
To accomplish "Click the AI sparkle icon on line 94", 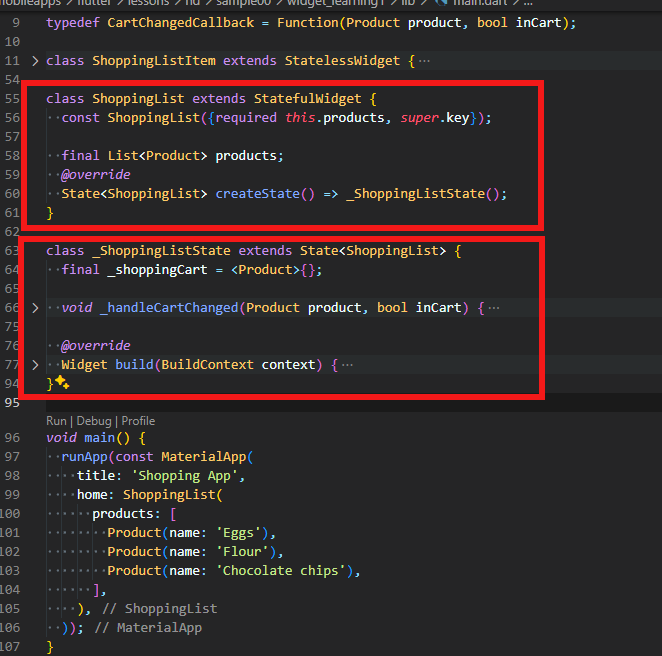I will (62, 383).
